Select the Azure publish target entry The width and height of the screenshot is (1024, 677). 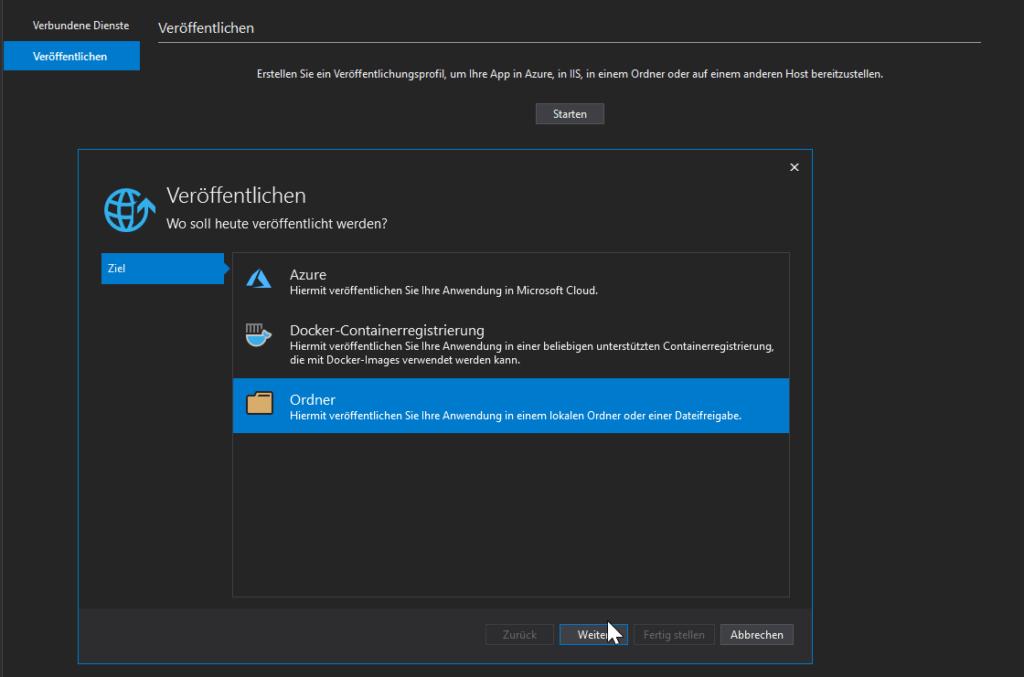pos(450,280)
